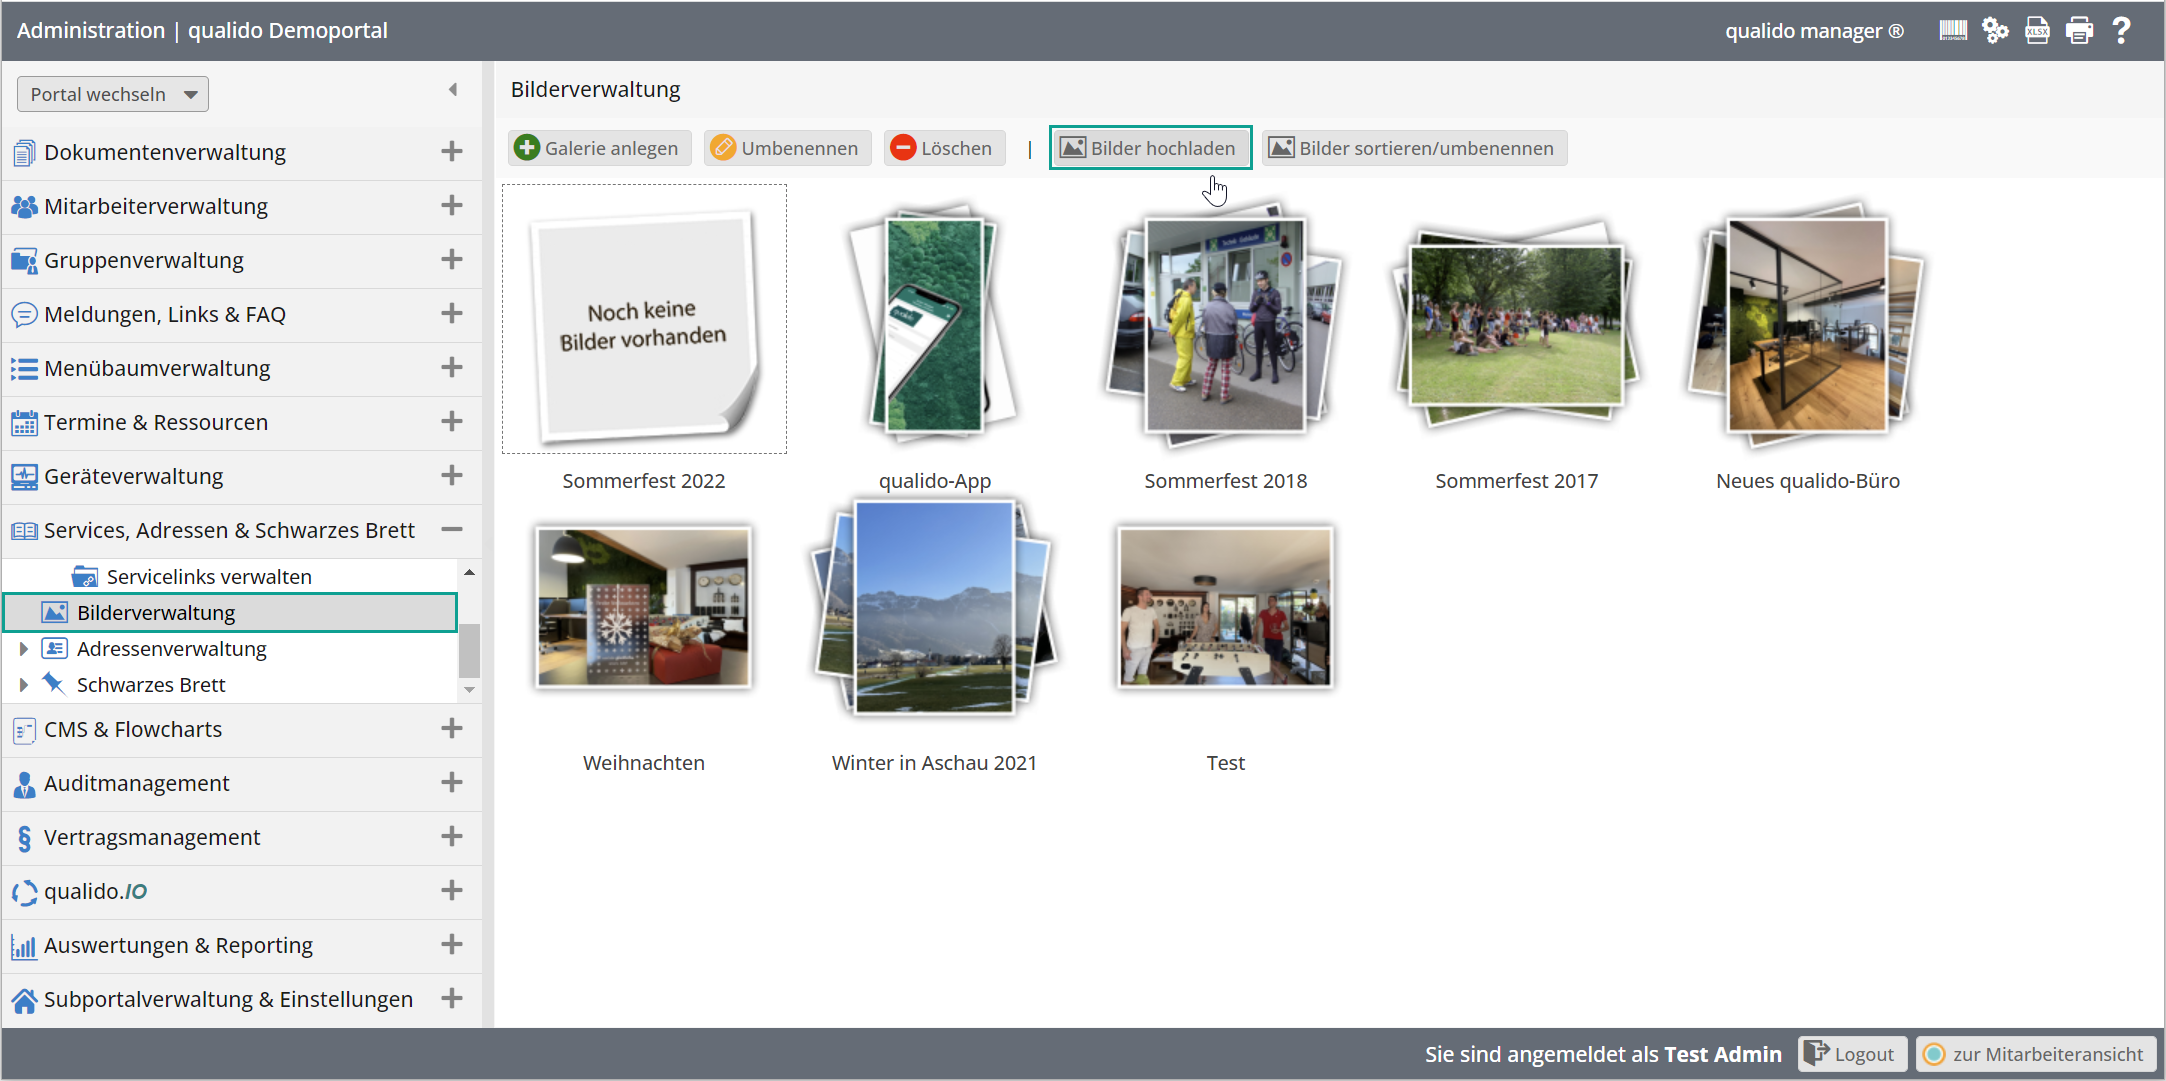Expand Meldungen, Links & FAQ section
Viewport: 2166px width, 1081px height.
pos(452,314)
